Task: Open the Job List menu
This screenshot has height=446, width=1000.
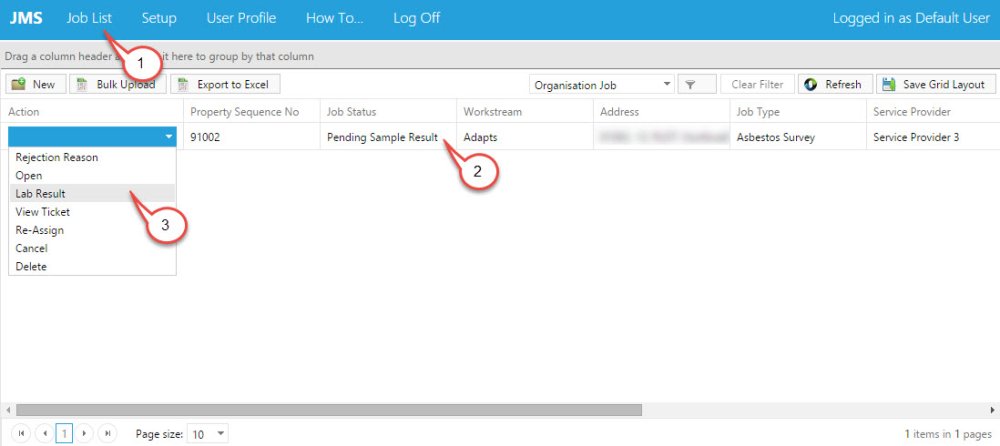Action: tap(89, 18)
